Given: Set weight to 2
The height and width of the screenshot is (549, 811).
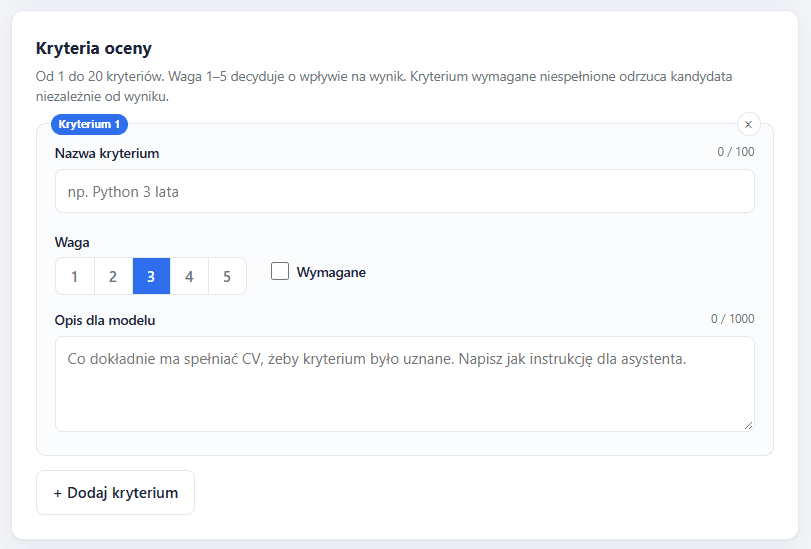Looking at the screenshot, I should point(113,276).
